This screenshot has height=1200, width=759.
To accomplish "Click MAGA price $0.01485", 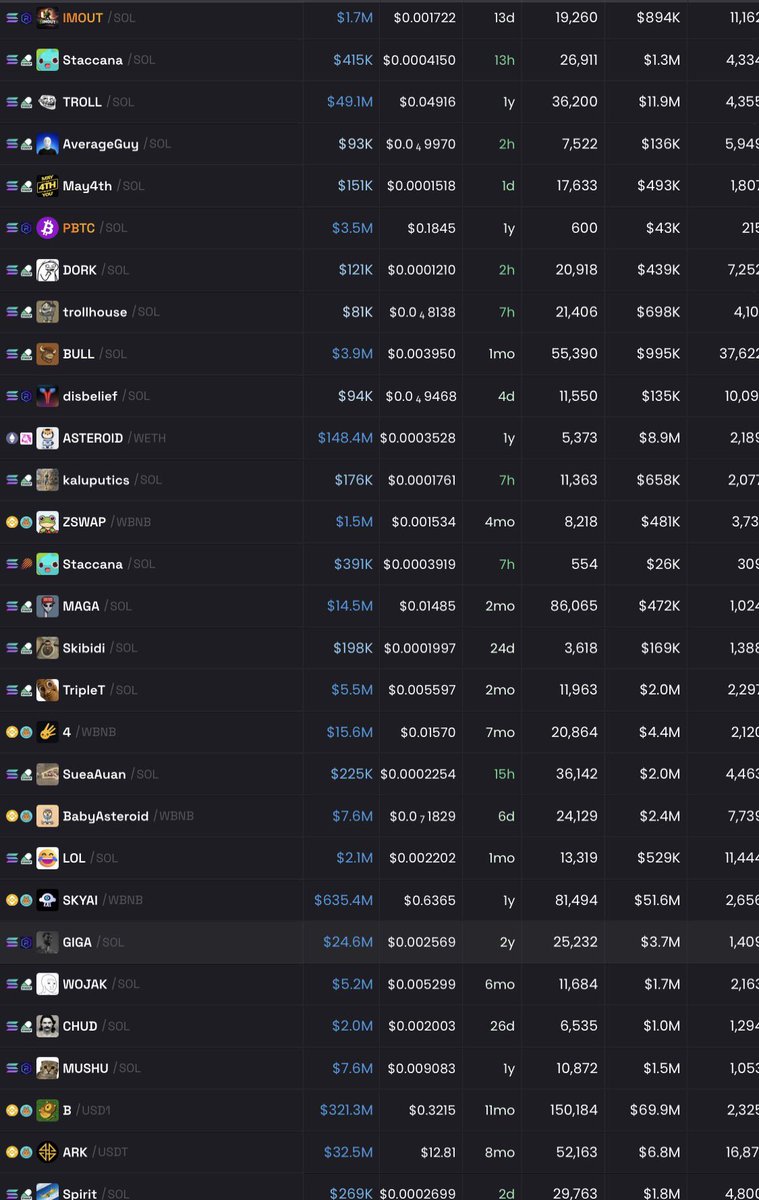I will click(427, 606).
